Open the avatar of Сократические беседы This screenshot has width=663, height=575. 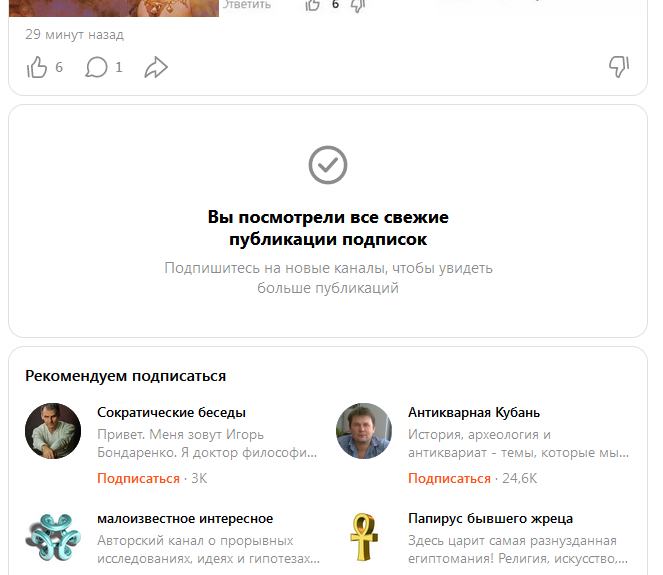point(53,431)
